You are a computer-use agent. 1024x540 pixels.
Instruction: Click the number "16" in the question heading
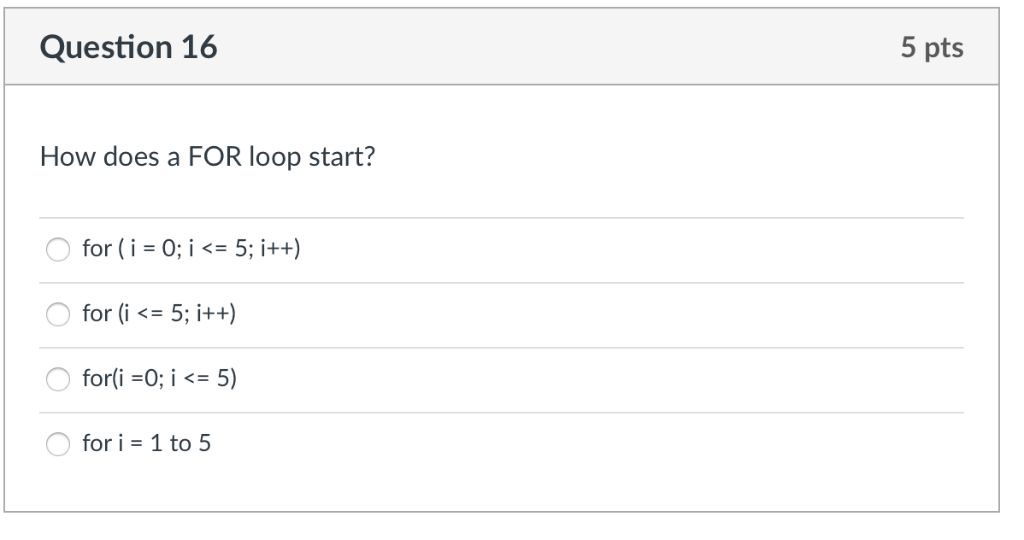tap(199, 47)
